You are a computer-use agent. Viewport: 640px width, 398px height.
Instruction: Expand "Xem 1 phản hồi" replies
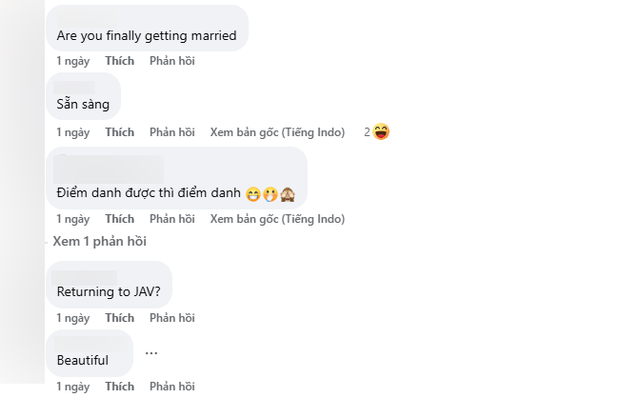99,241
